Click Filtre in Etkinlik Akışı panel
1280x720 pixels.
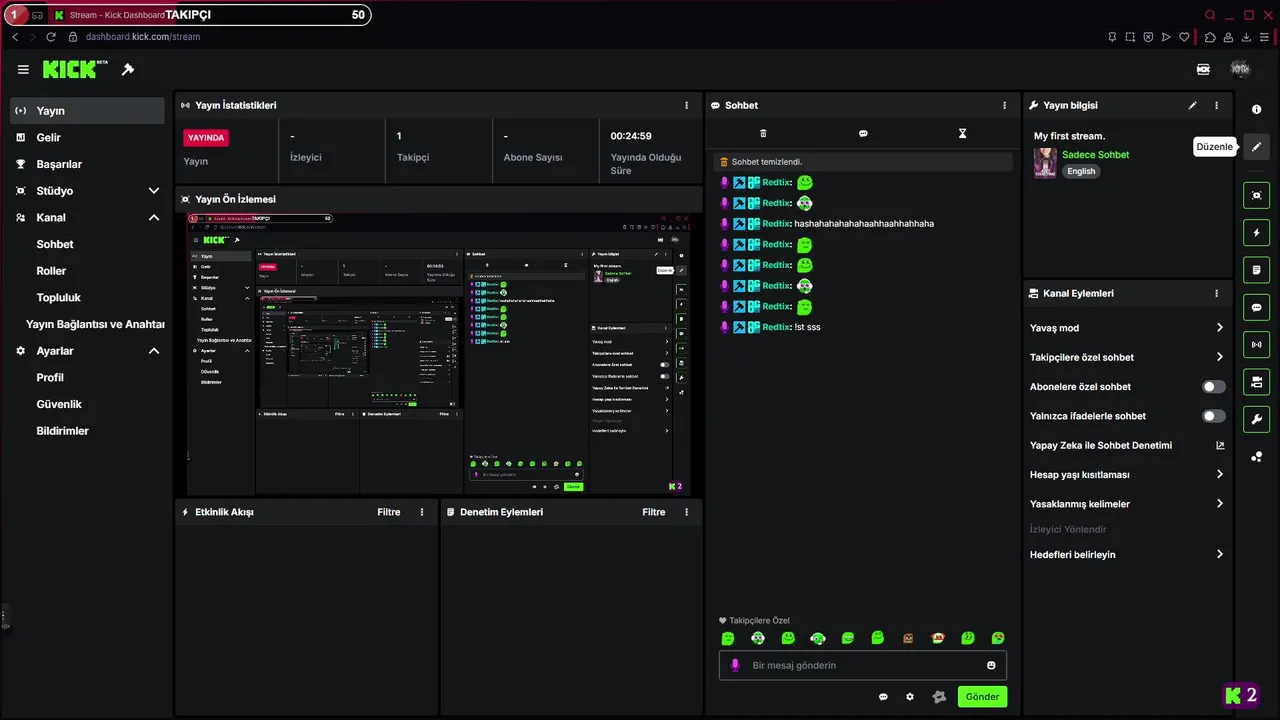click(389, 512)
